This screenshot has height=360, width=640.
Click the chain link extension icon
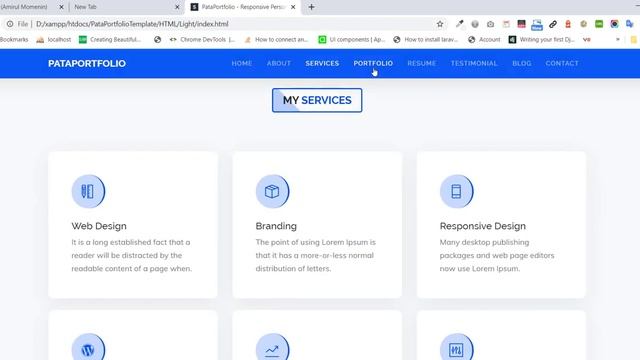(x=553, y=24)
